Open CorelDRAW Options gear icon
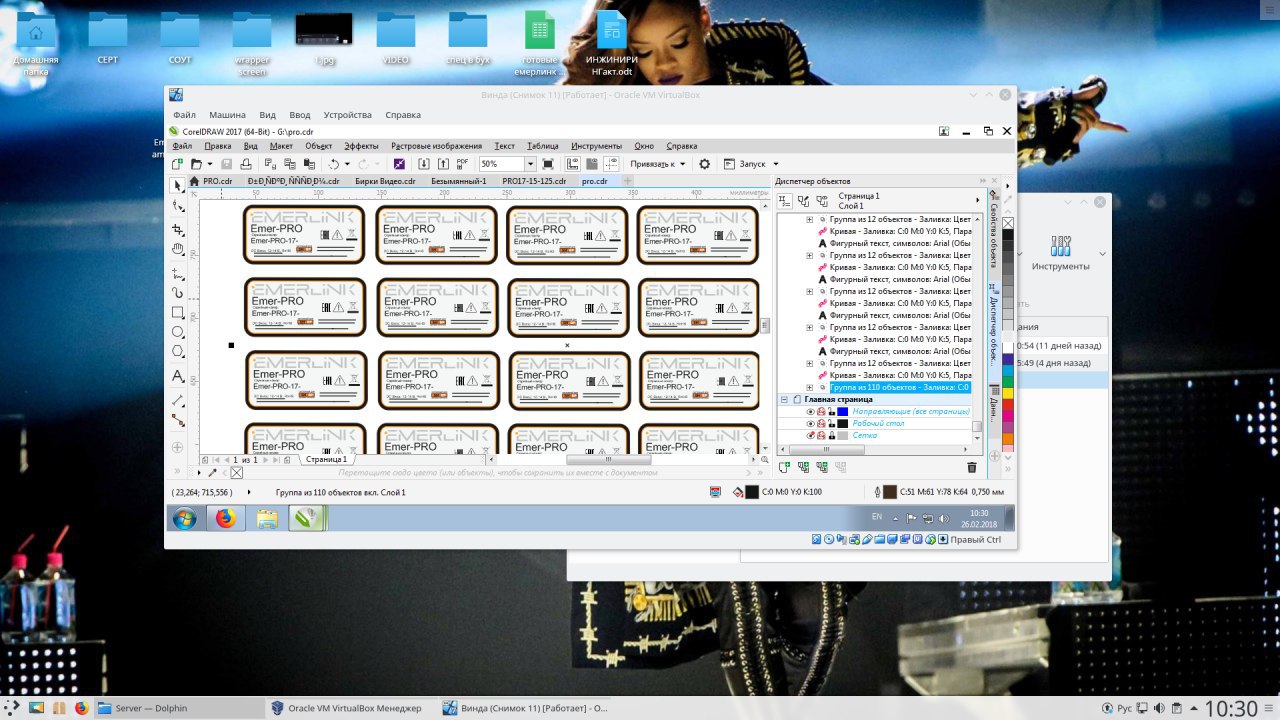The image size is (1280, 720). pos(704,164)
